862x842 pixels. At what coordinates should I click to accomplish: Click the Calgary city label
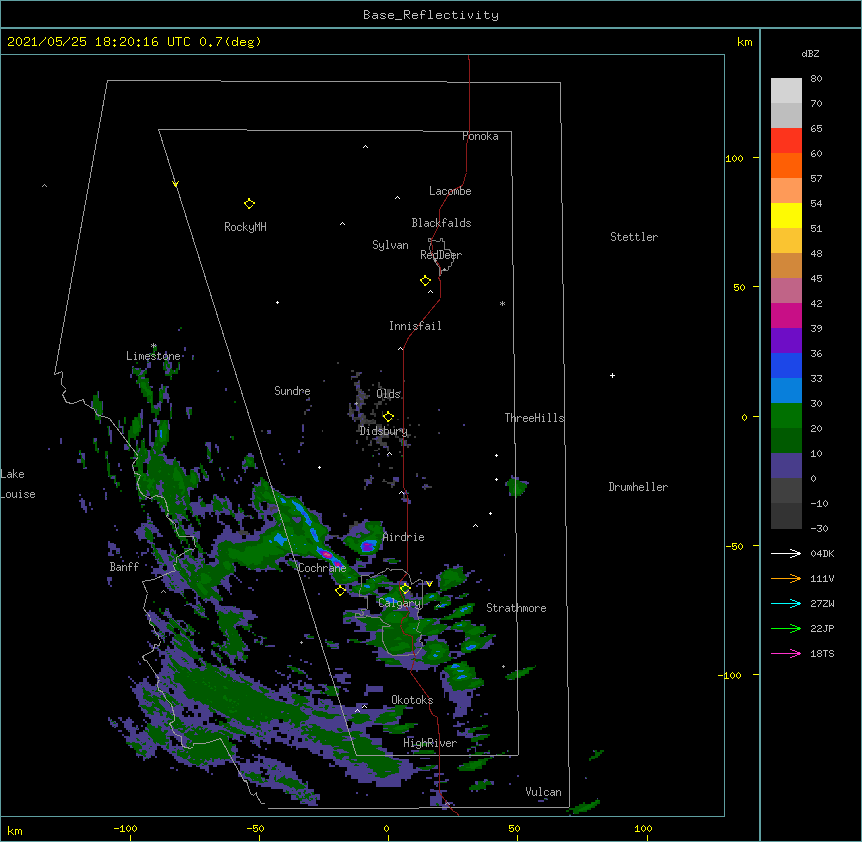tap(400, 603)
